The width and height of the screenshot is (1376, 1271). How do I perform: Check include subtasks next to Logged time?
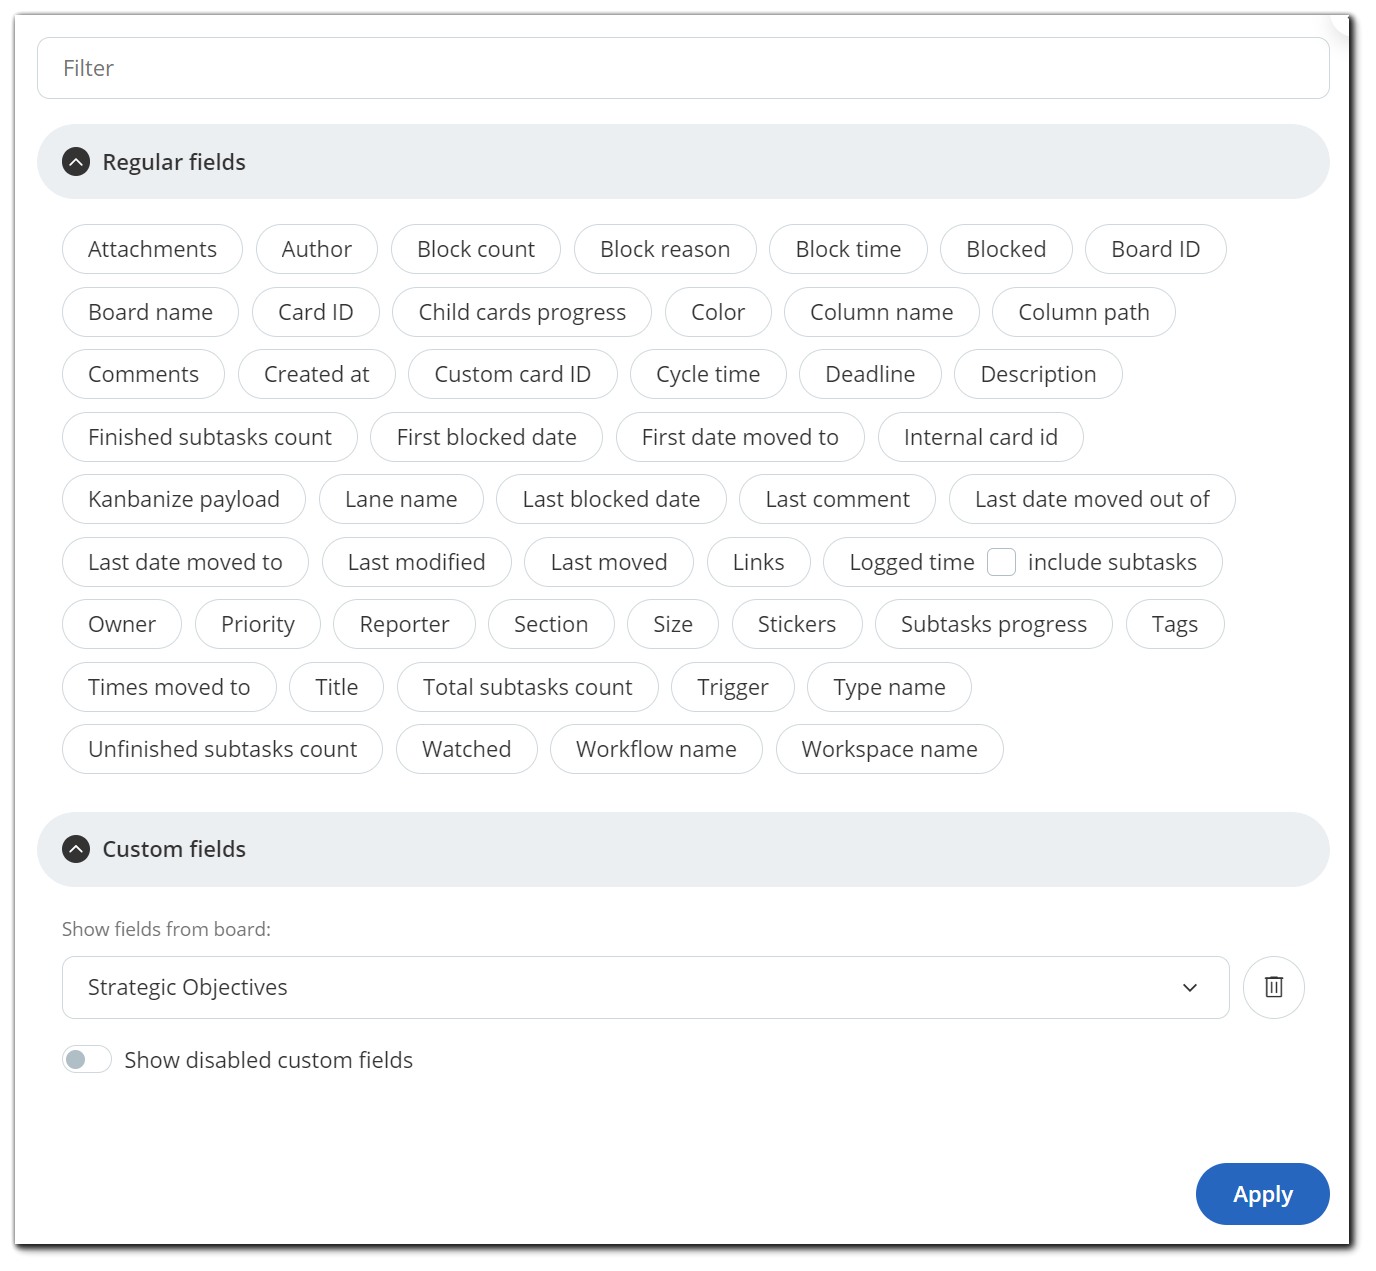click(x=1001, y=562)
